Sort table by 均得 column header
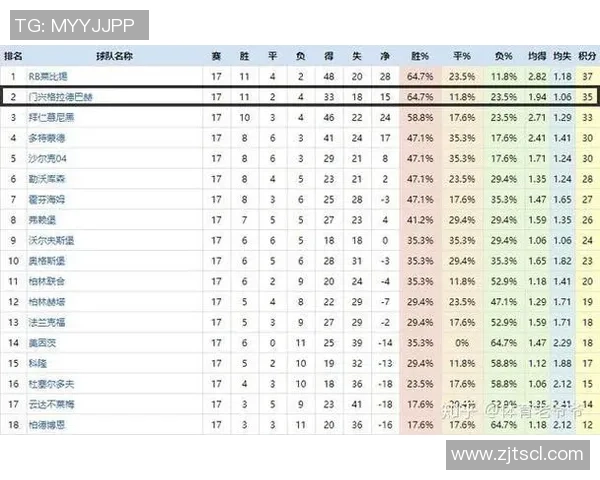Screen dimensions: 600x480 (x=537, y=56)
